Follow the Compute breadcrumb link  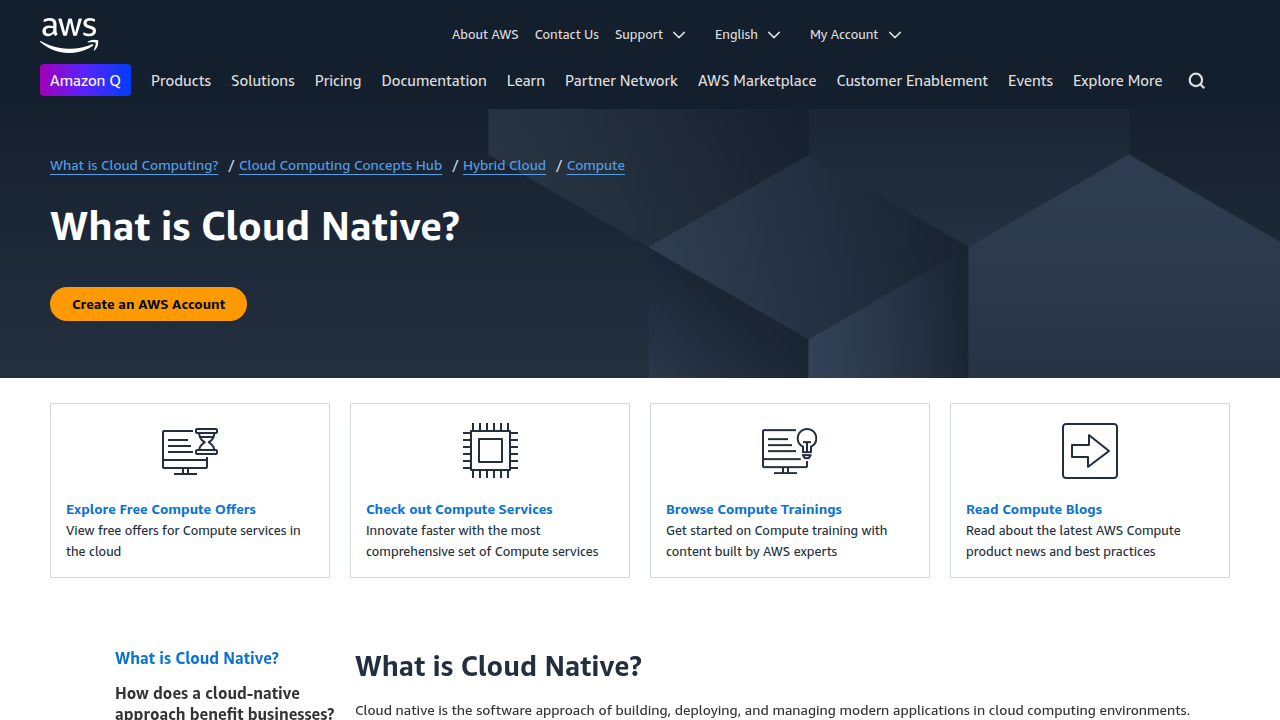[596, 166]
